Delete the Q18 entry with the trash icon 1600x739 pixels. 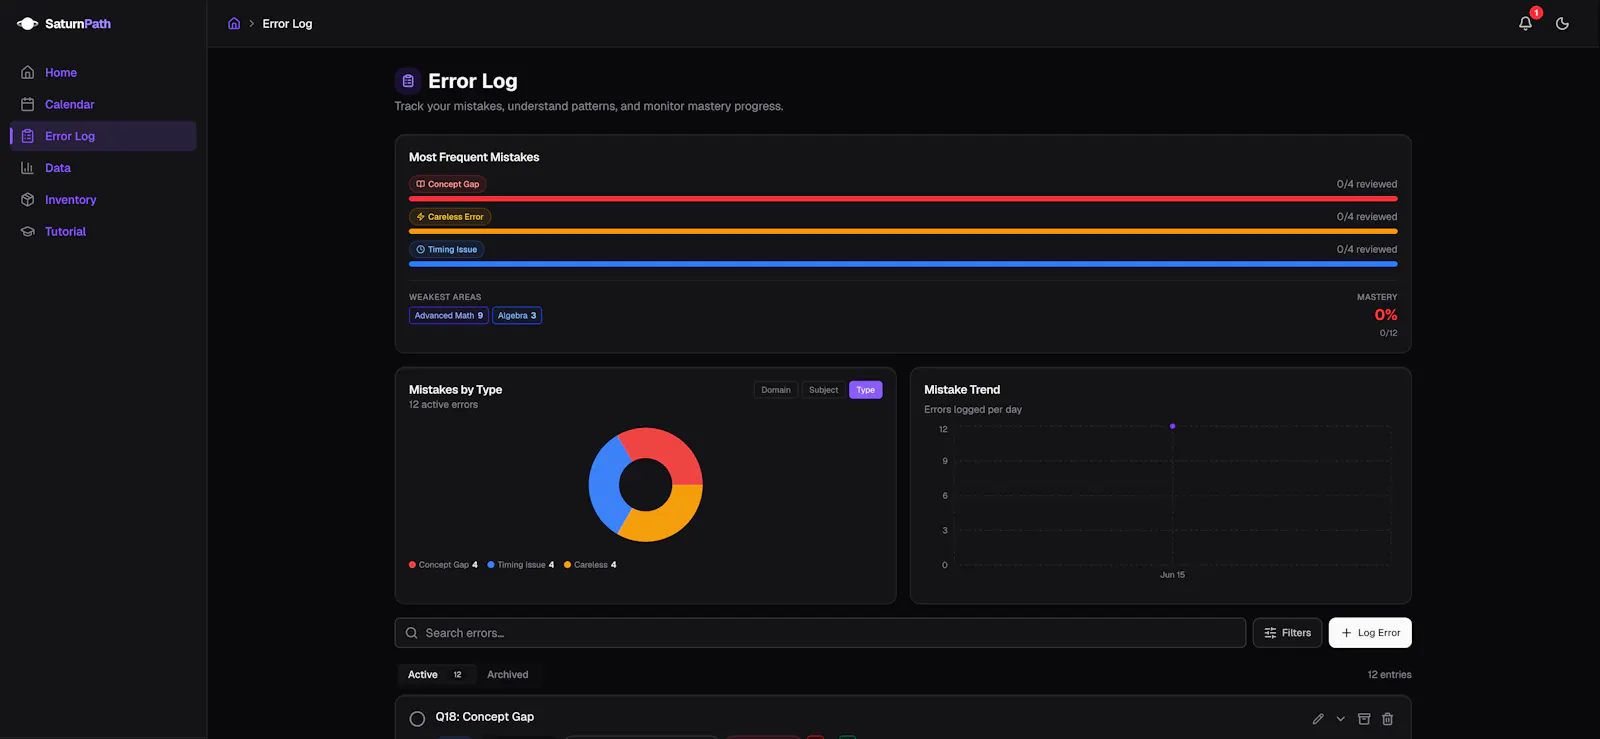pos(1388,719)
